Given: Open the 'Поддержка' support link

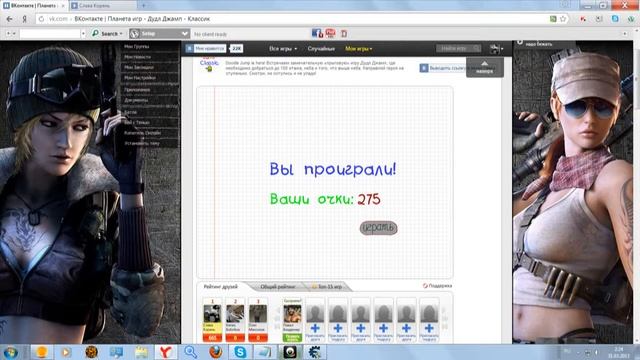Looking at the screenshot, I should pyautogui.click(x=437, y=286).
